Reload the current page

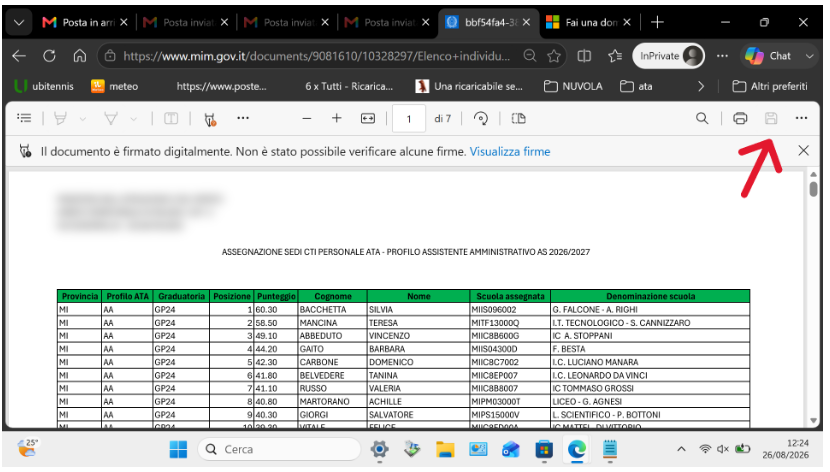(x=49, y=56)
